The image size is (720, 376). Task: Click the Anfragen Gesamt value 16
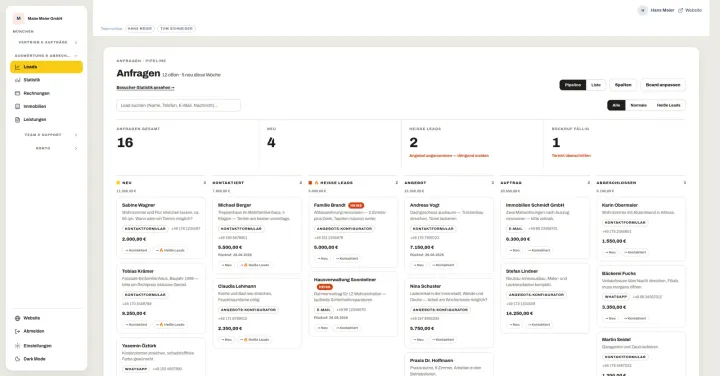point(125,143)
